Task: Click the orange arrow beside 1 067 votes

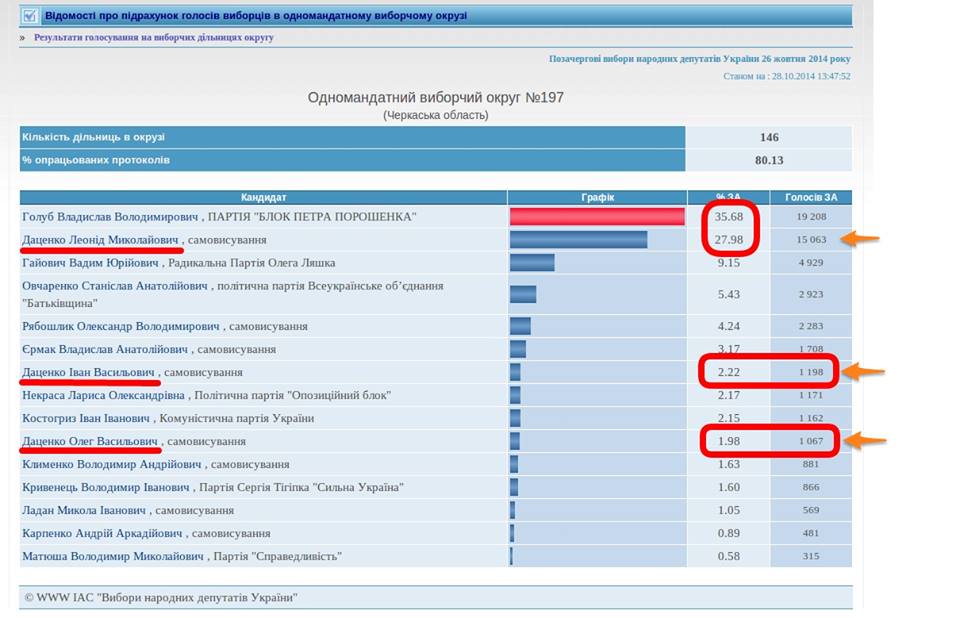Action: (x=864, y=440)
